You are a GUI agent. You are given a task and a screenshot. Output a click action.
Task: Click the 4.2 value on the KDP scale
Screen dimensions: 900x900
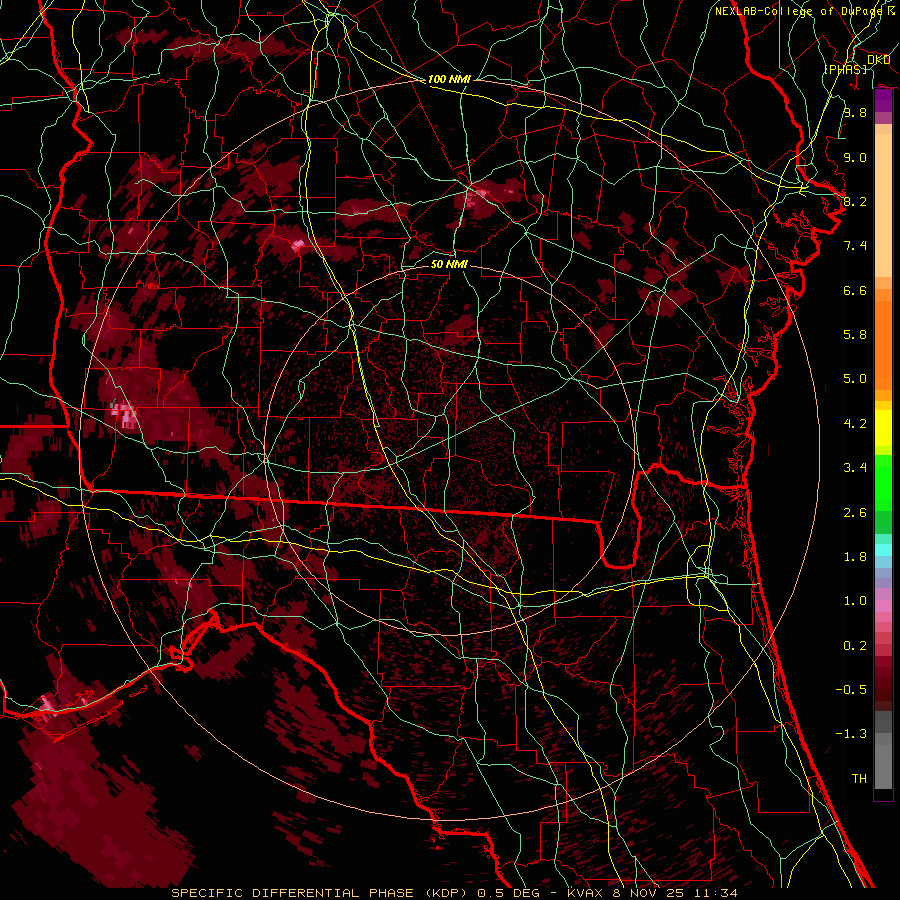855,424
